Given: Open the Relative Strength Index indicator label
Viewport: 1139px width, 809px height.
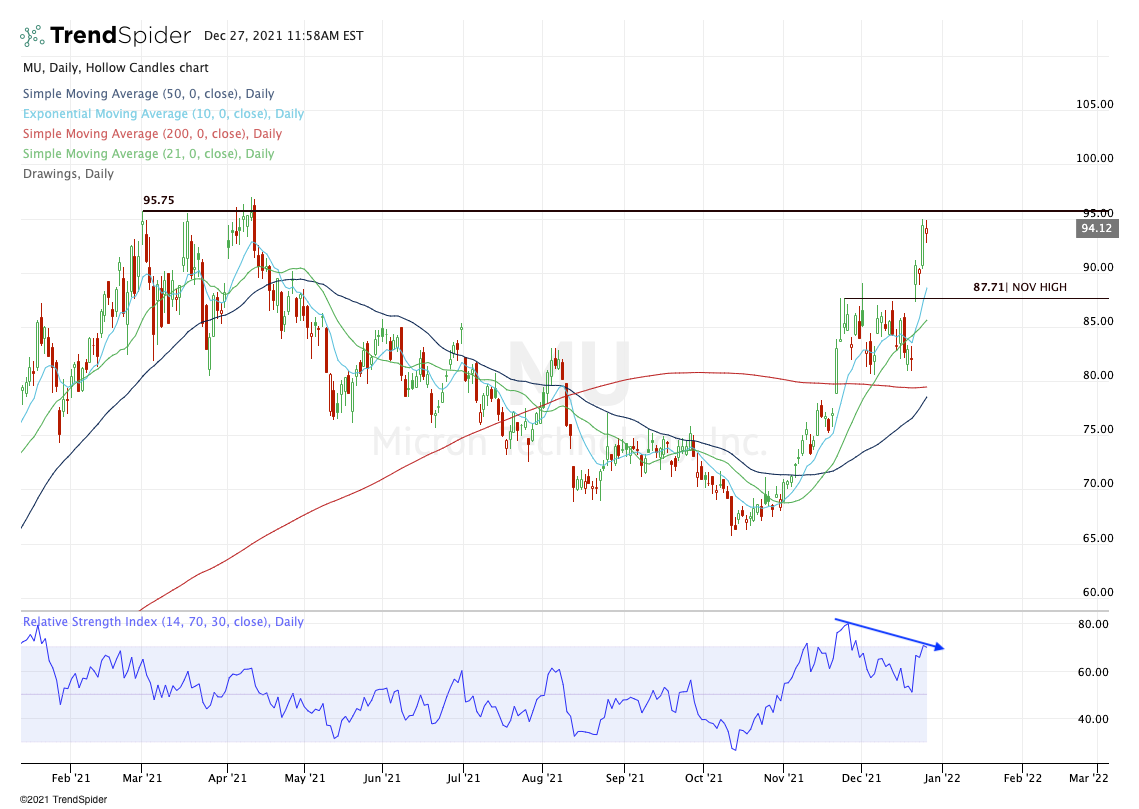Looking at the screenshot, I should 162,622.
